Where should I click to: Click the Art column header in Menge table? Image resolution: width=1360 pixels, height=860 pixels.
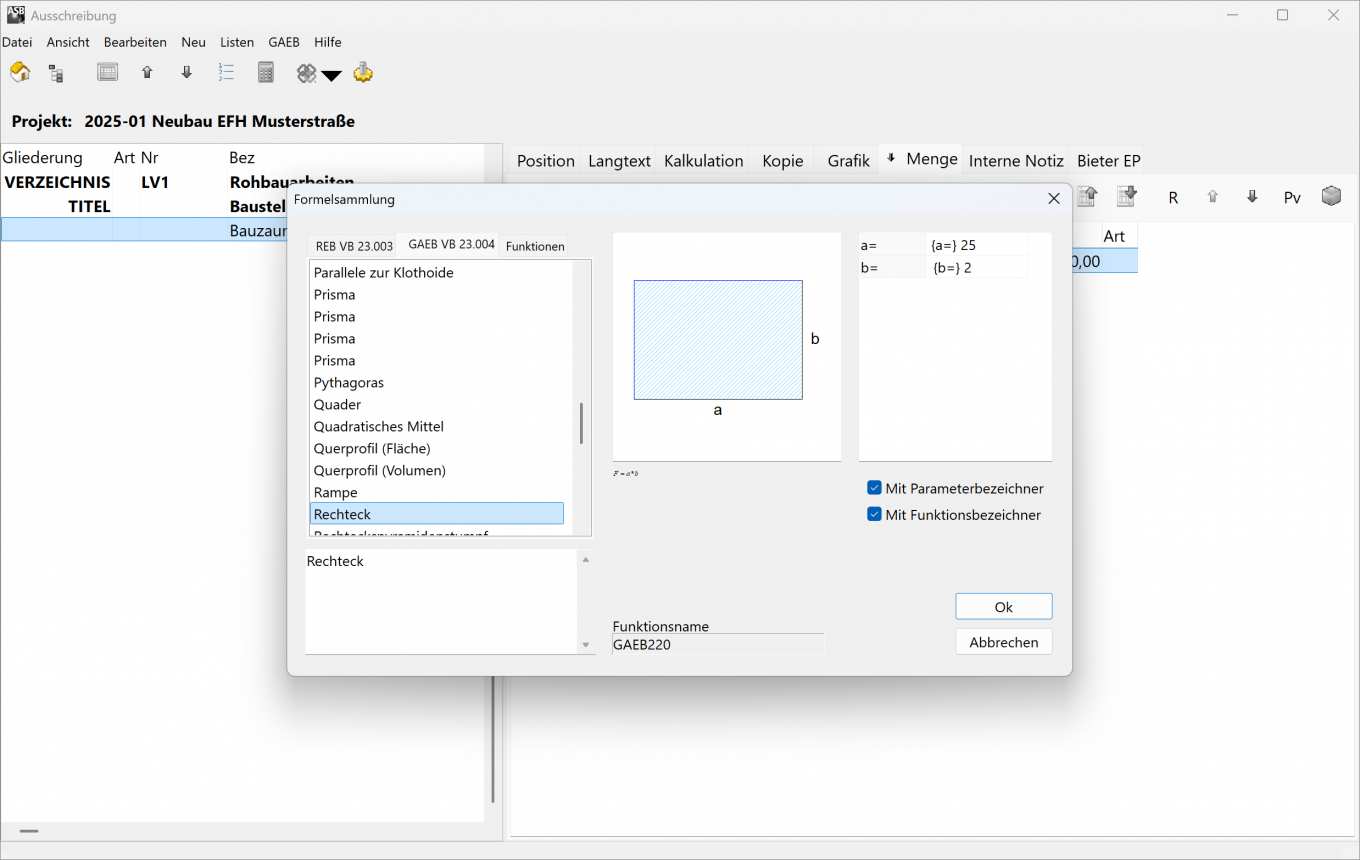click(1114, 236)
